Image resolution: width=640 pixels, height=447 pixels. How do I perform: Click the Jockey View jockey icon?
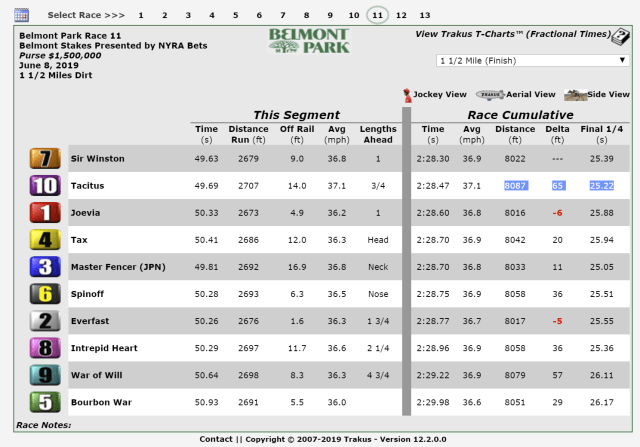[x=407, y=96]
